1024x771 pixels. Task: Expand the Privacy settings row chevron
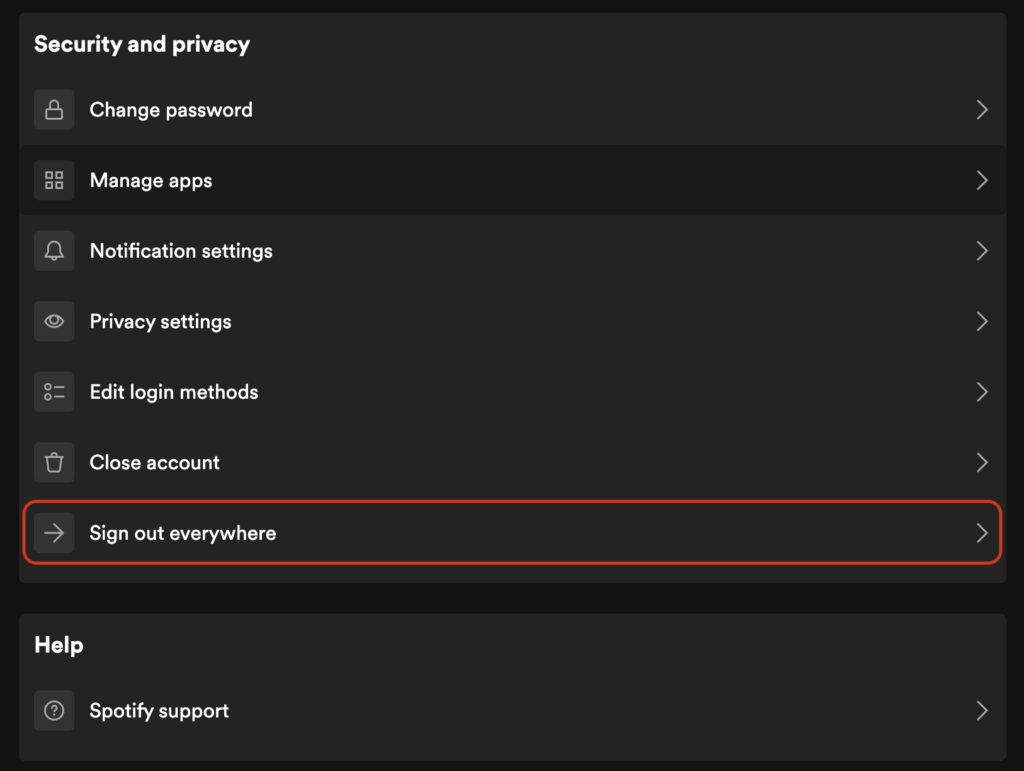(981, 321)
